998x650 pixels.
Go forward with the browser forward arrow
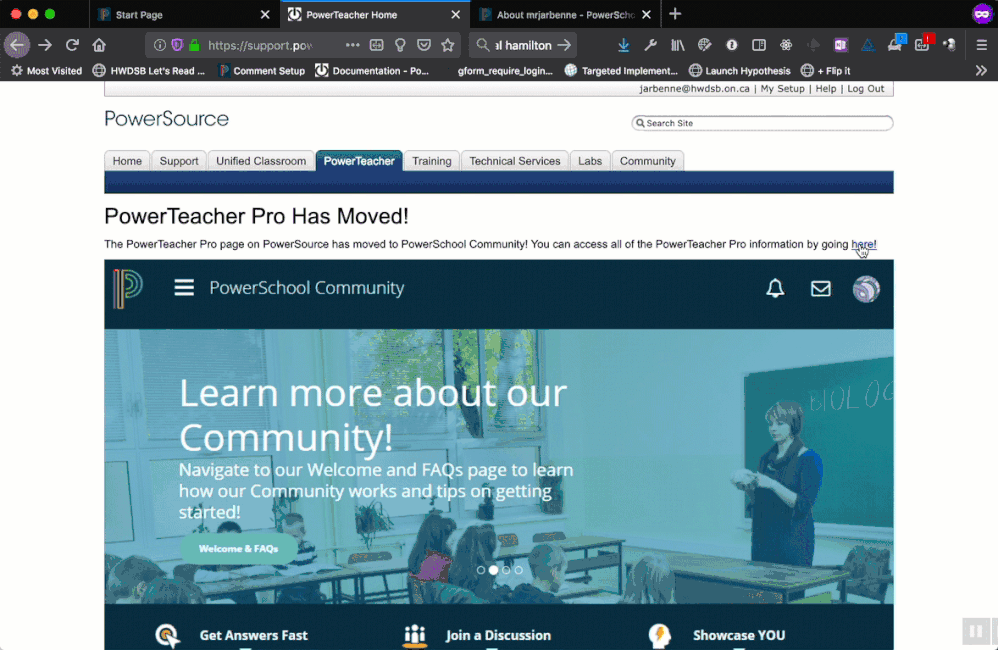pos(45,45)
